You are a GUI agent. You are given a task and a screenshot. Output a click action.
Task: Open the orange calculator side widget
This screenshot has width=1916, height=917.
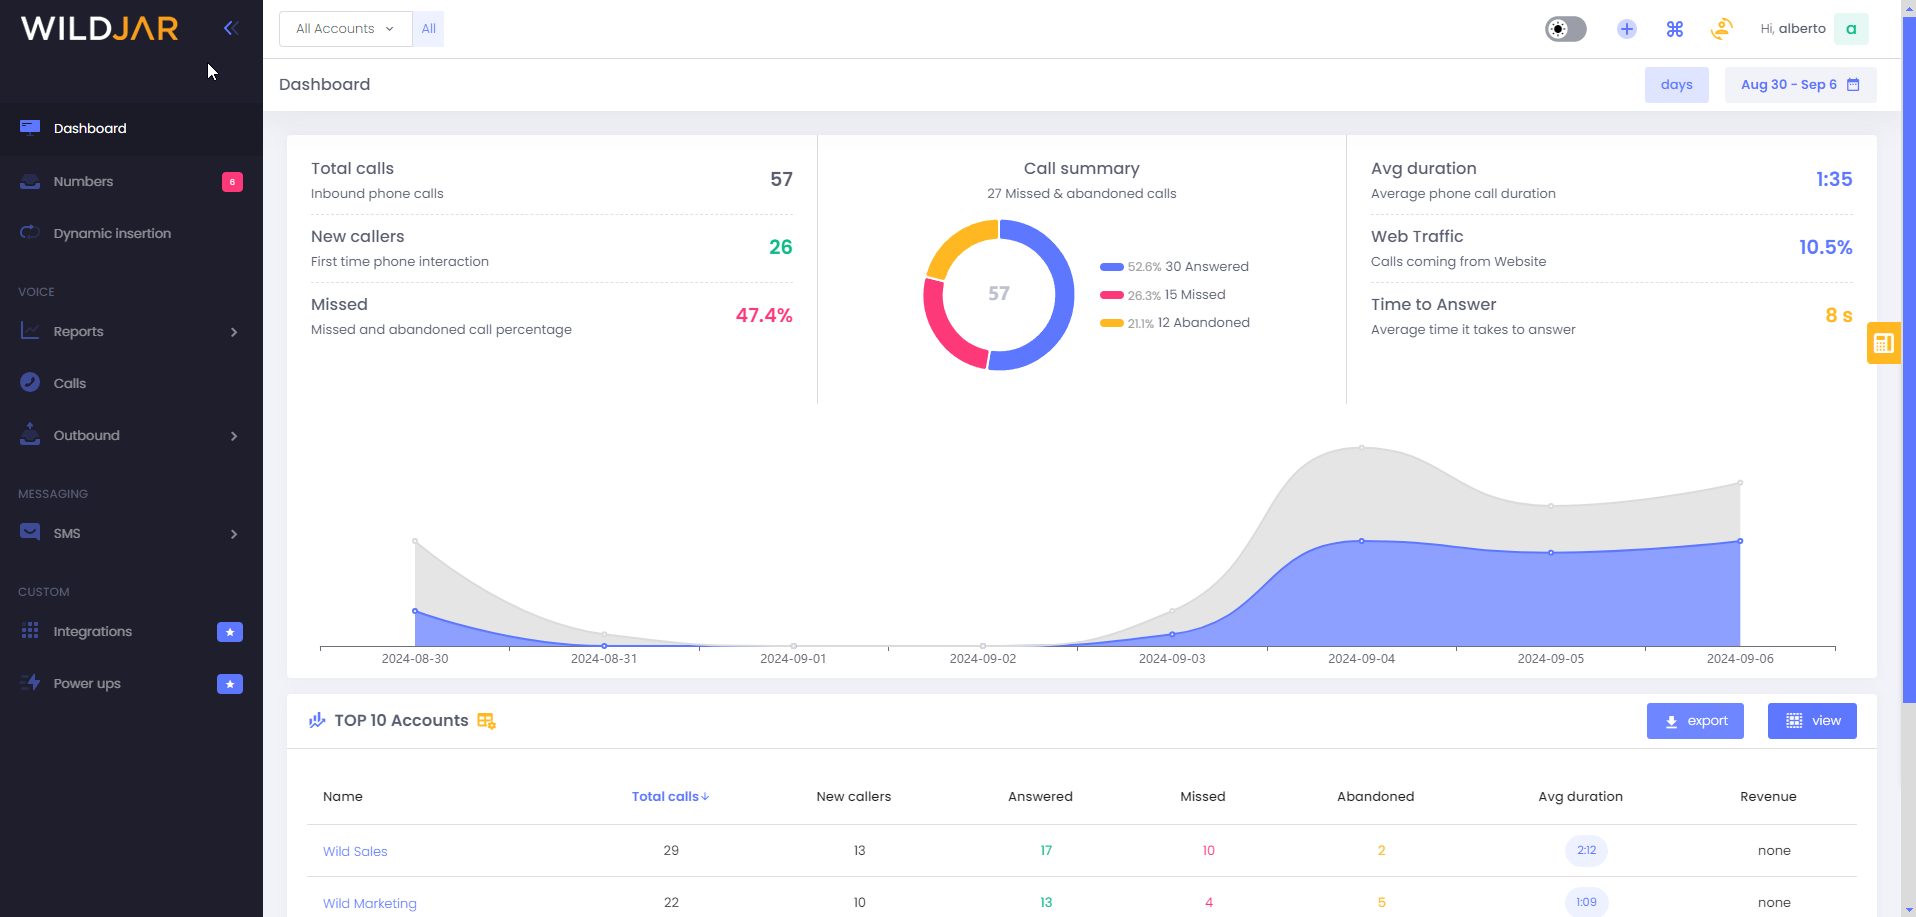pyautogui.click(x=1883, y=343)
